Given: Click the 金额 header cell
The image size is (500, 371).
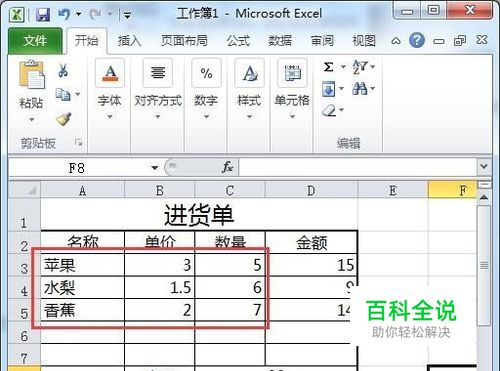Looking at the screenshot, I should [311, 242].
